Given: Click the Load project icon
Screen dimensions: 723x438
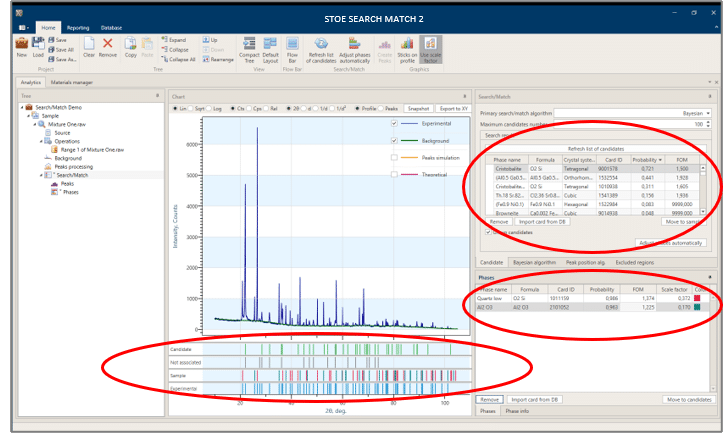Looking at the screenshot, I should pos(38,47).
